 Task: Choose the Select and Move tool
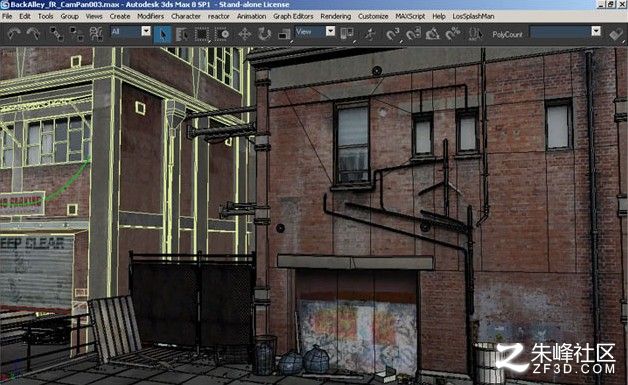[x=244, y=34]
